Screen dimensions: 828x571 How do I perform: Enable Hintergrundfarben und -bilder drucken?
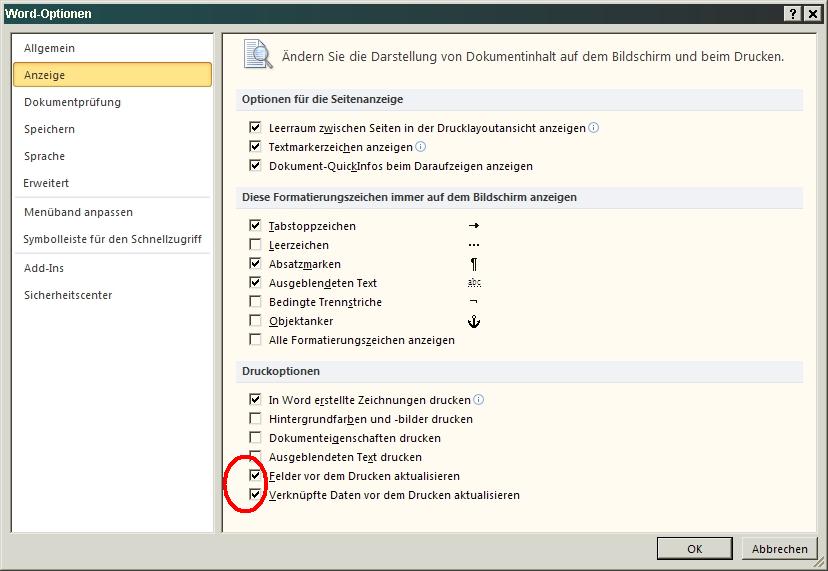click(x=256, y=419)
